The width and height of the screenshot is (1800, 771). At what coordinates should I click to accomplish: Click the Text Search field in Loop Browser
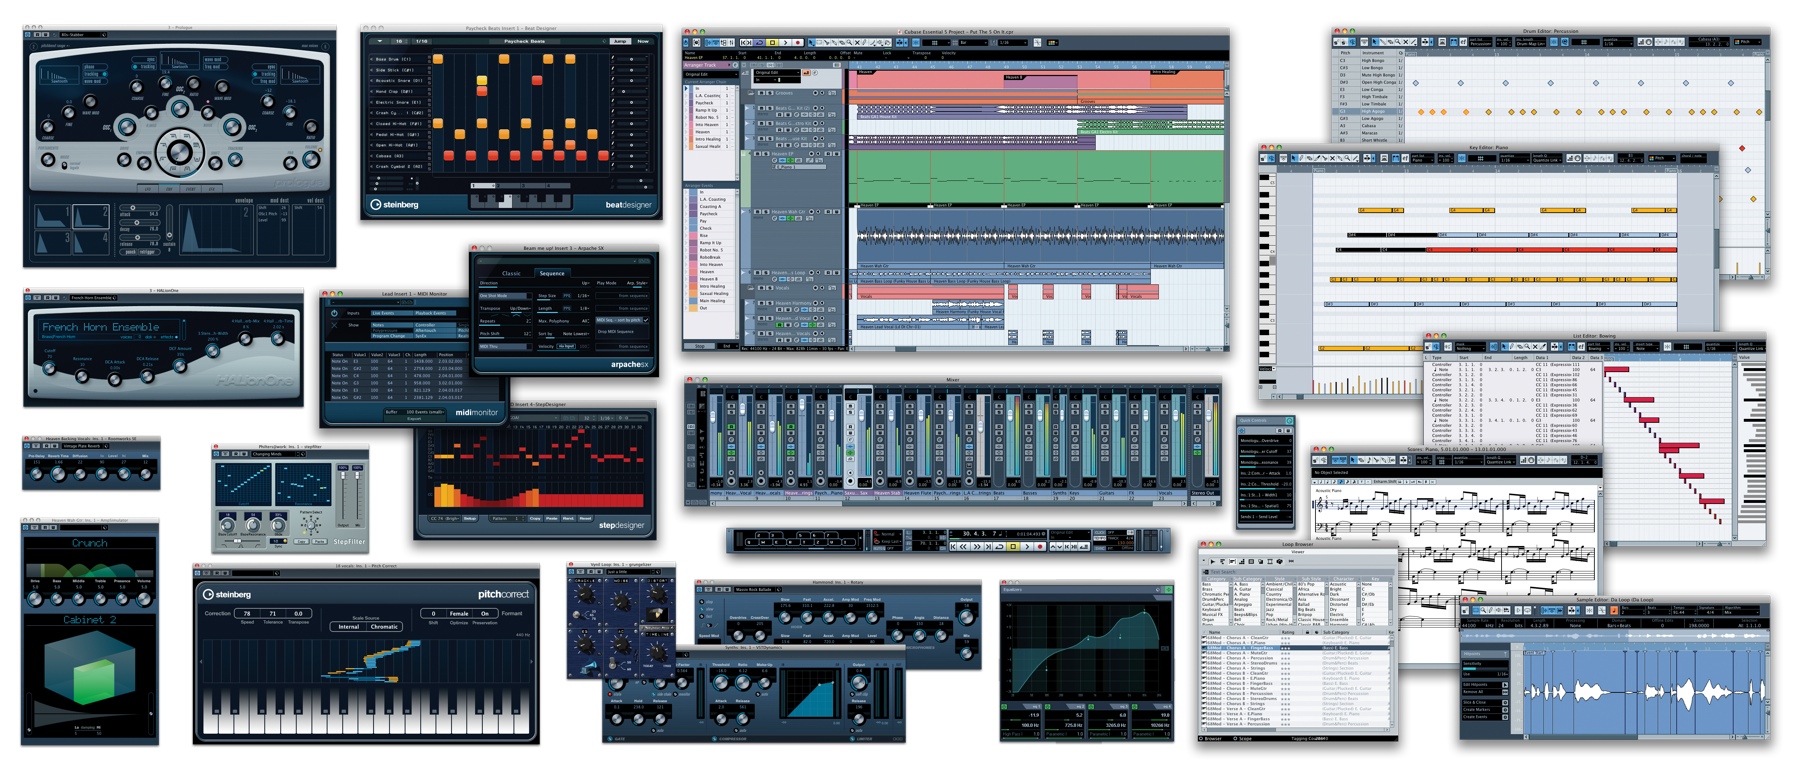[x=1299, y=572]
